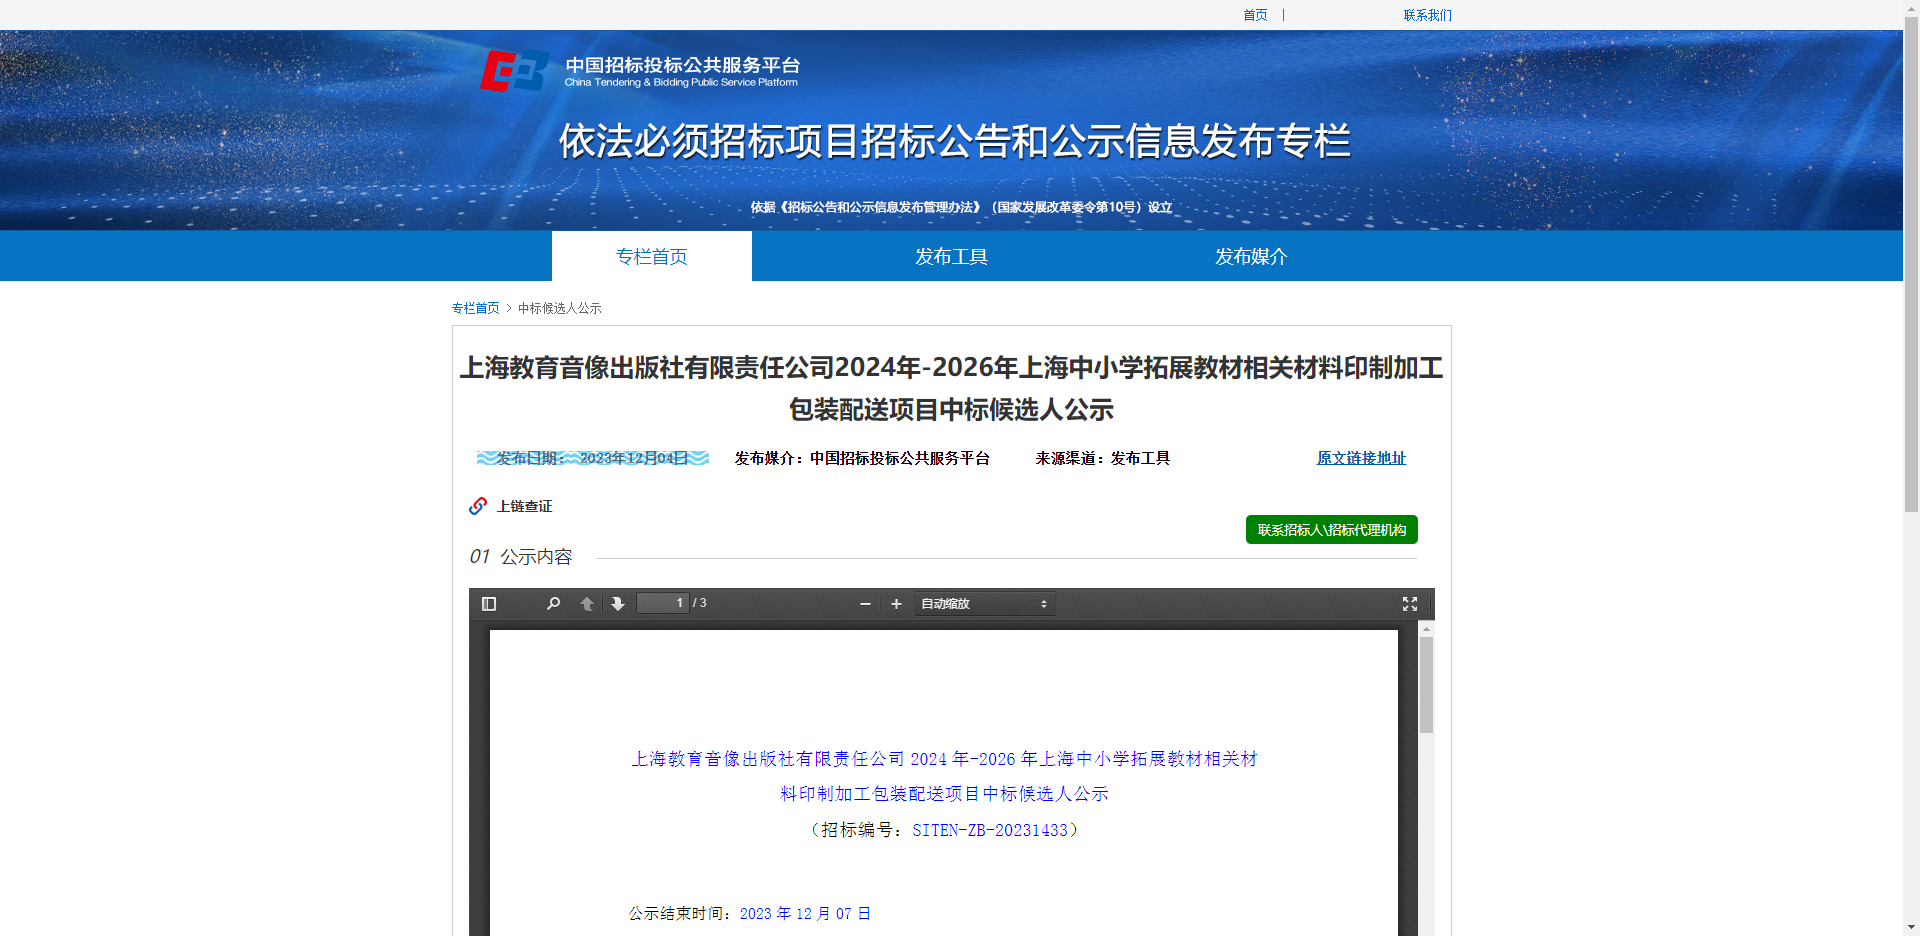Click the 招标编号 SITEN-ZB-20231433 text
This screenshot has width=1920, height=936.
pos(944,830)
